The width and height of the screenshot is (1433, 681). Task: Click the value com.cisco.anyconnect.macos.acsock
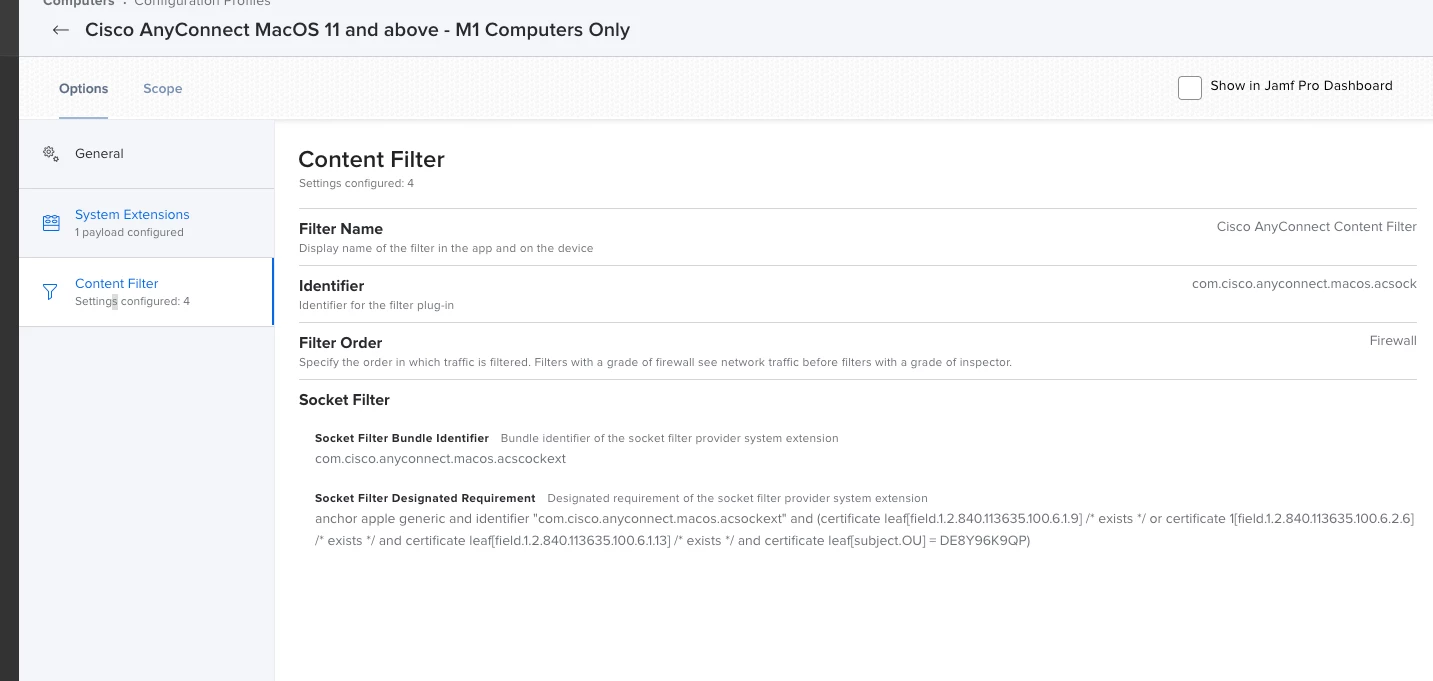pos(1304,284)
